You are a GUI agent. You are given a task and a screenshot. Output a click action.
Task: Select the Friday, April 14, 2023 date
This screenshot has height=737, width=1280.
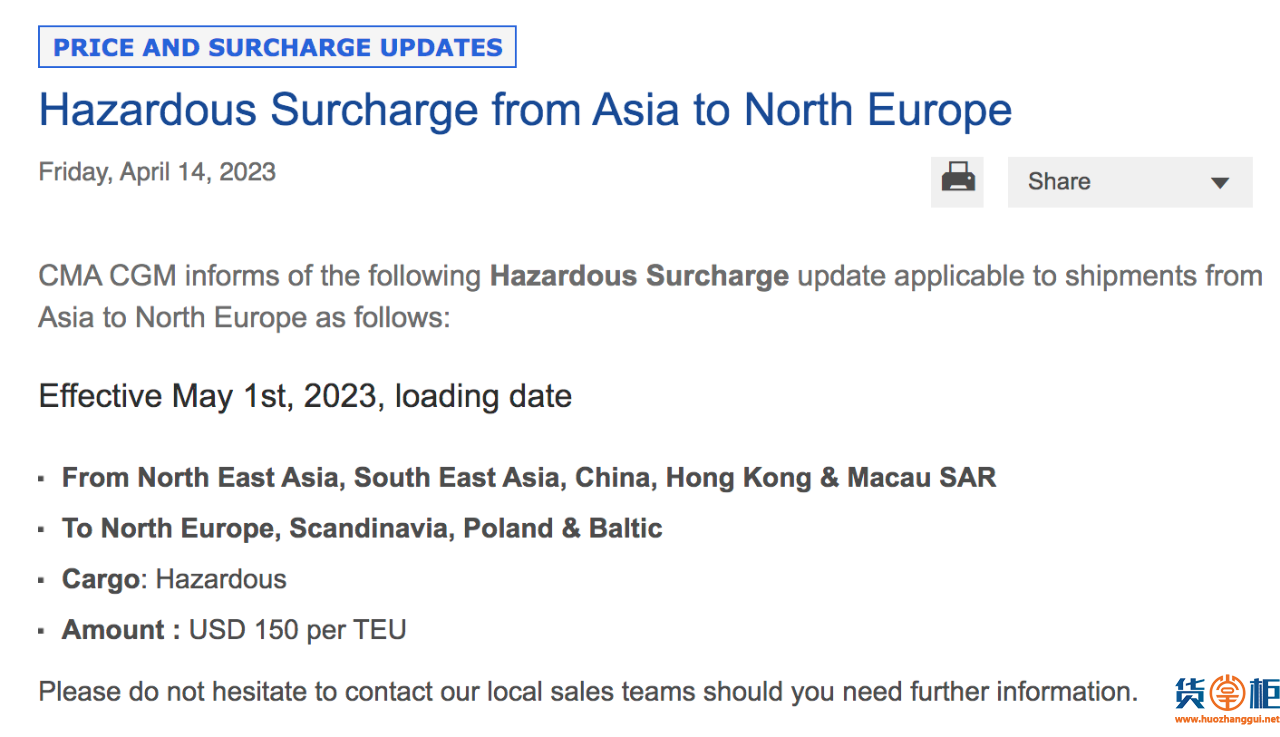click(x=157, y=172)
